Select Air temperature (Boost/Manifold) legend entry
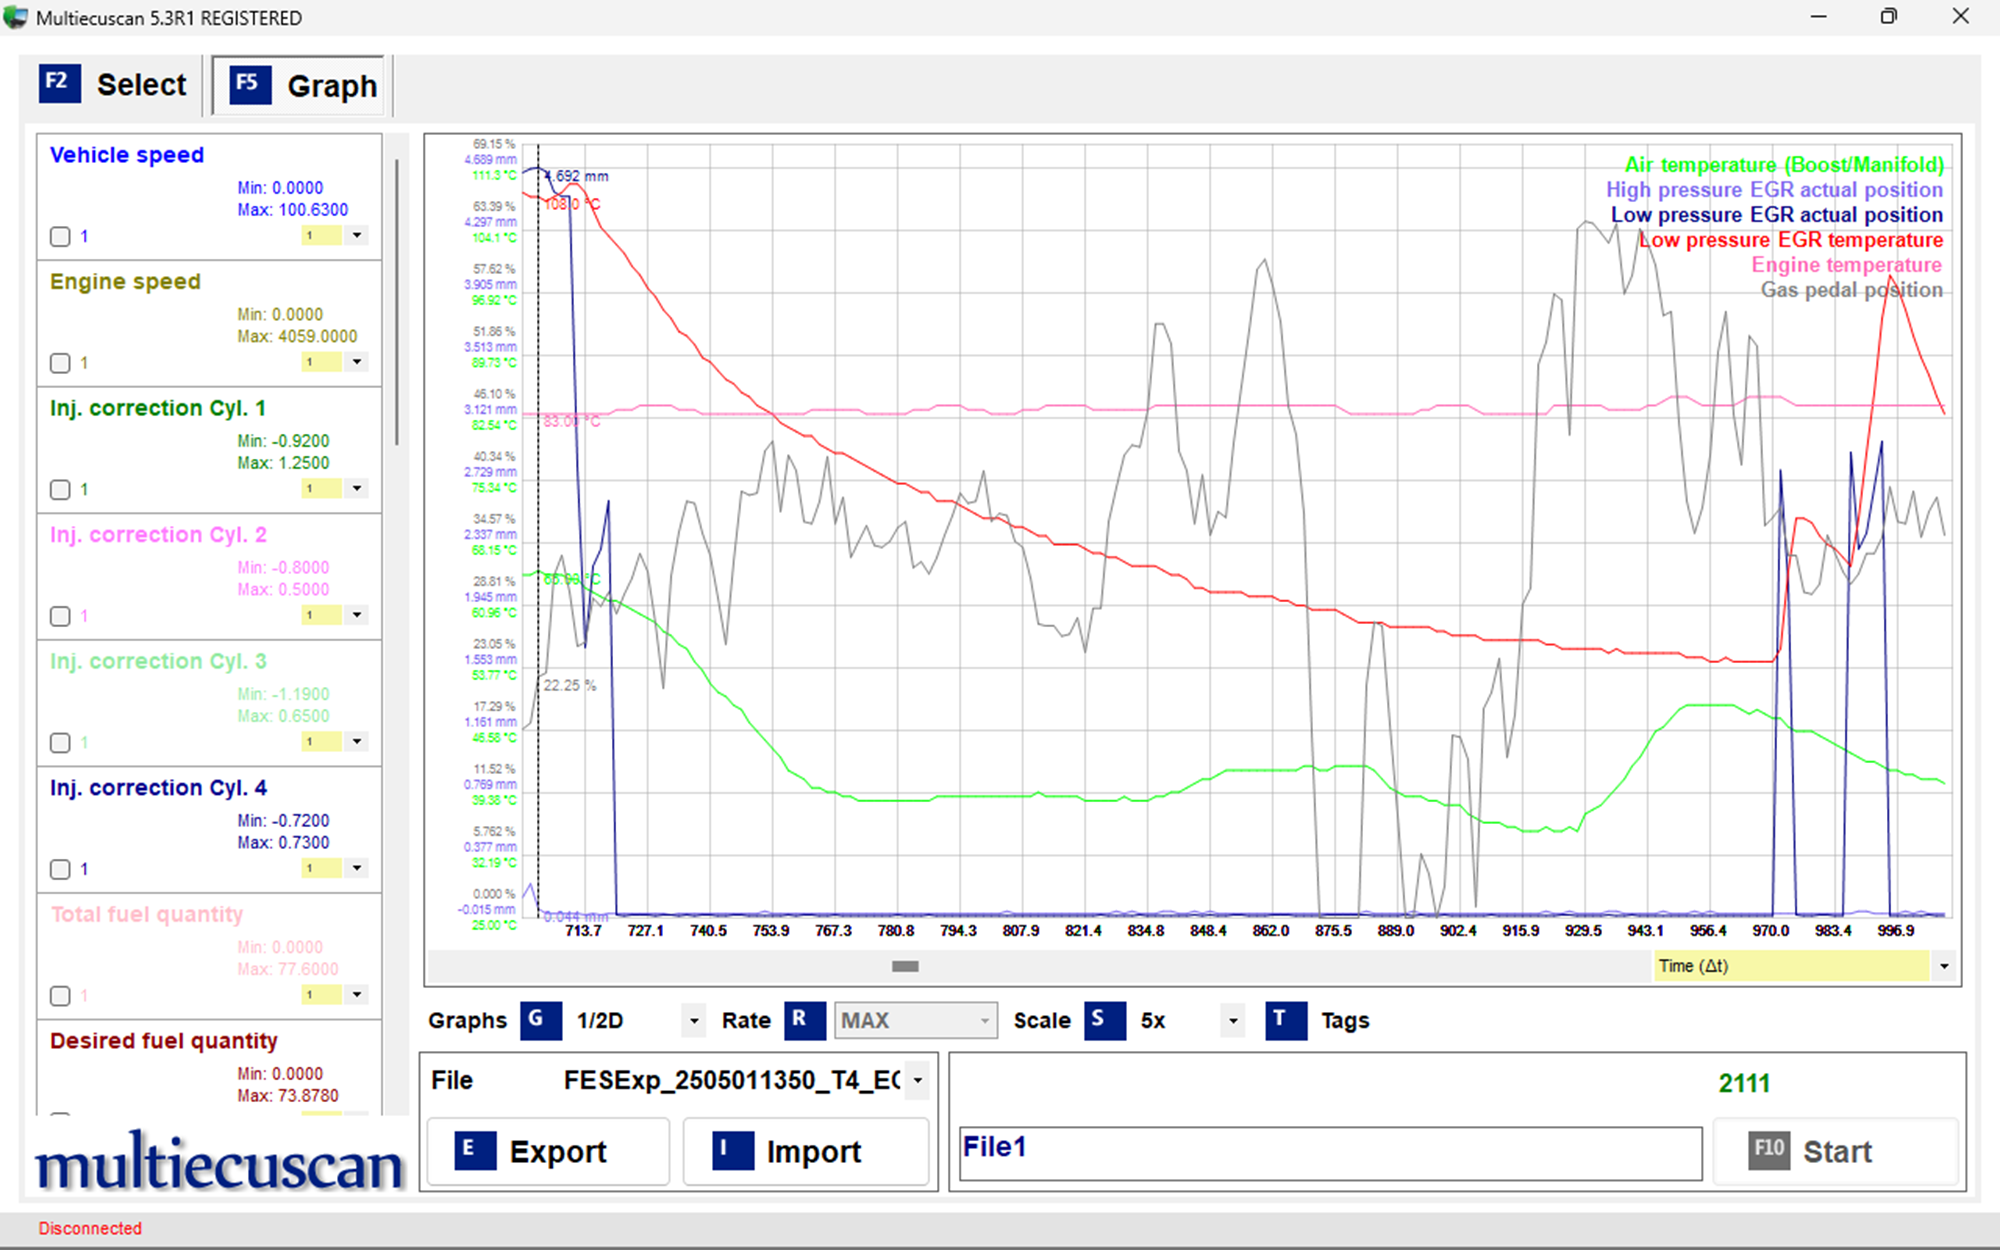The width and height of the screenshot is (2000, 1250). 1784,165
